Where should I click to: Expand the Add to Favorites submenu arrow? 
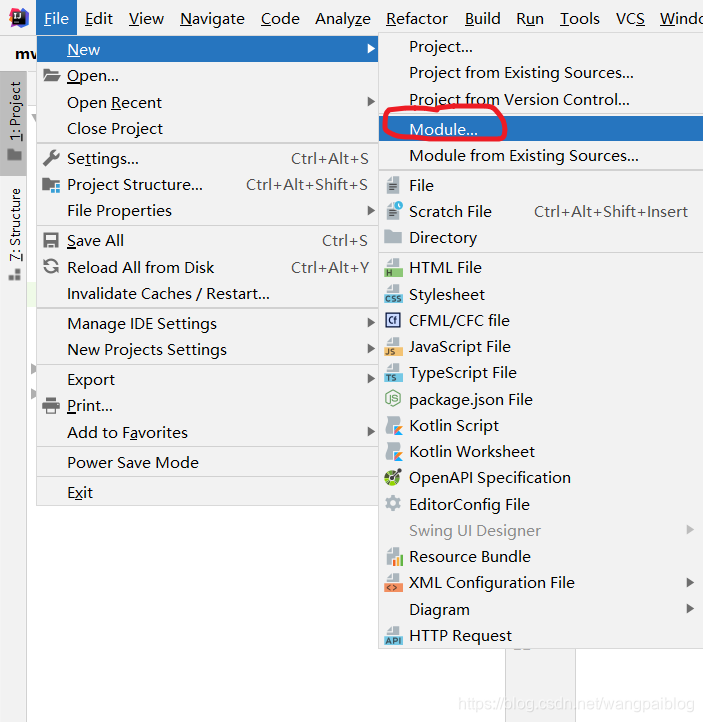click(371, 431)
